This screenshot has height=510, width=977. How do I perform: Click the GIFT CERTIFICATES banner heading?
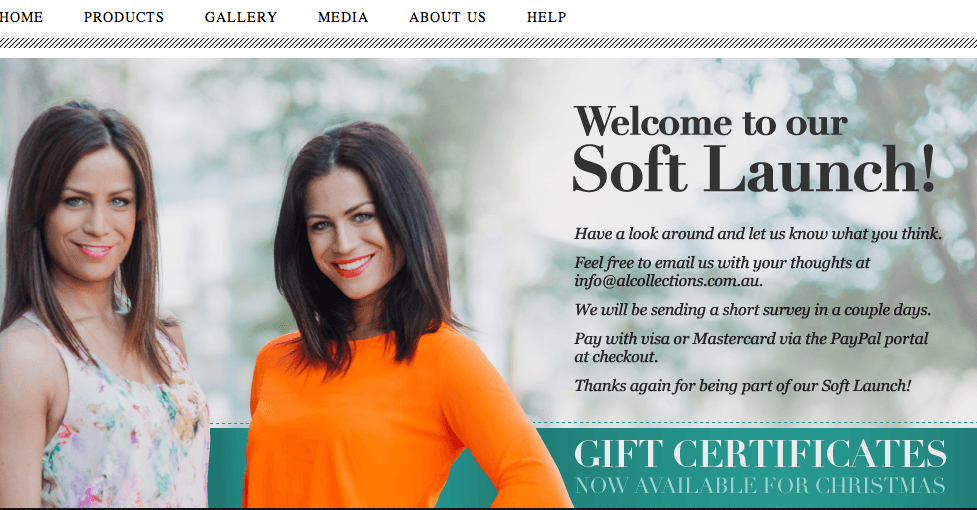pos(760,453)
